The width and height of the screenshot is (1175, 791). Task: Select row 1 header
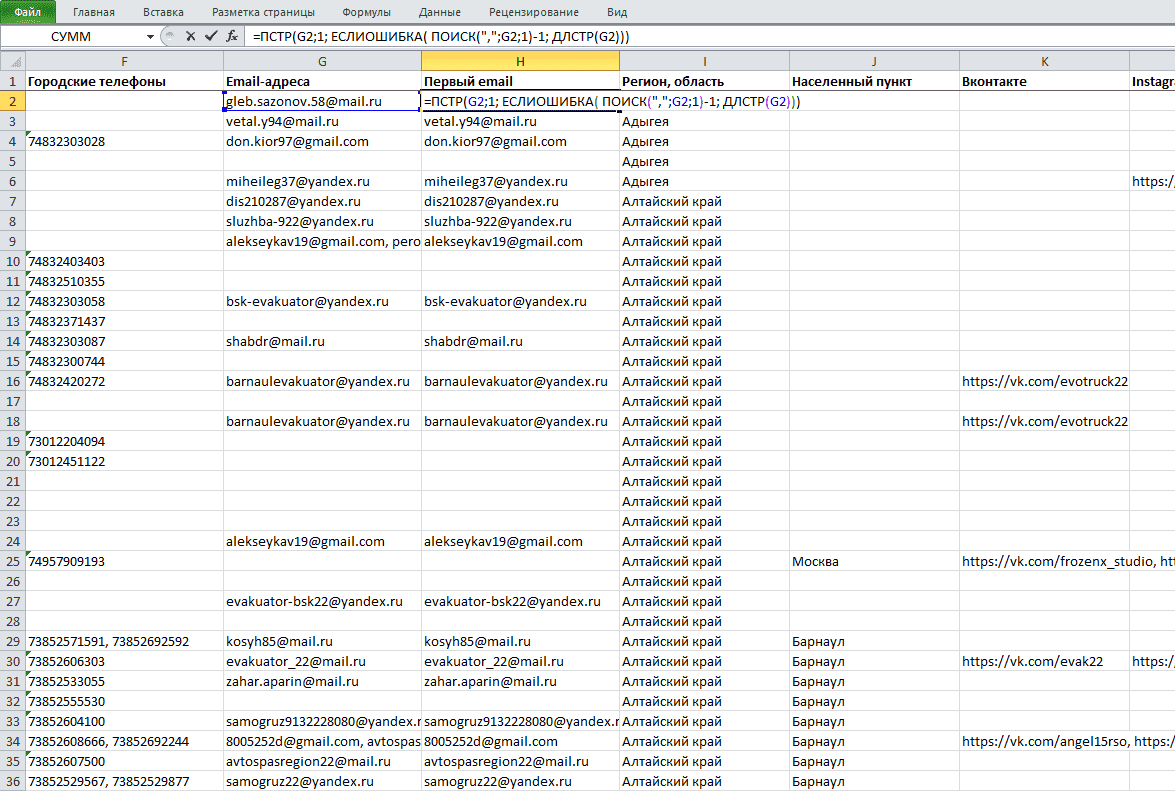click(13, 81)
